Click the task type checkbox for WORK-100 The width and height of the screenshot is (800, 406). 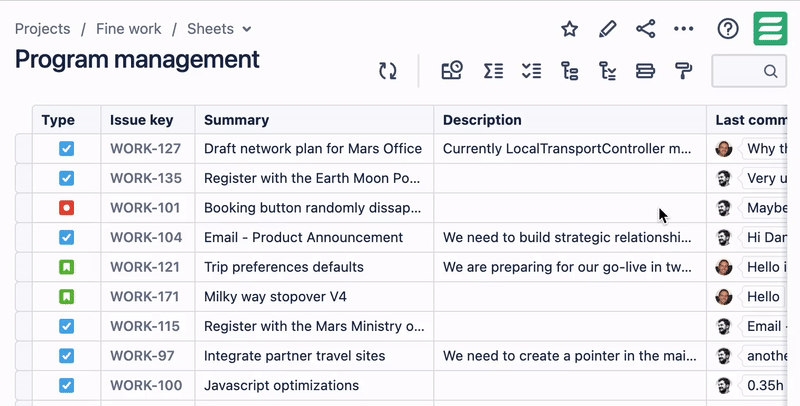(x=66, y=385)
